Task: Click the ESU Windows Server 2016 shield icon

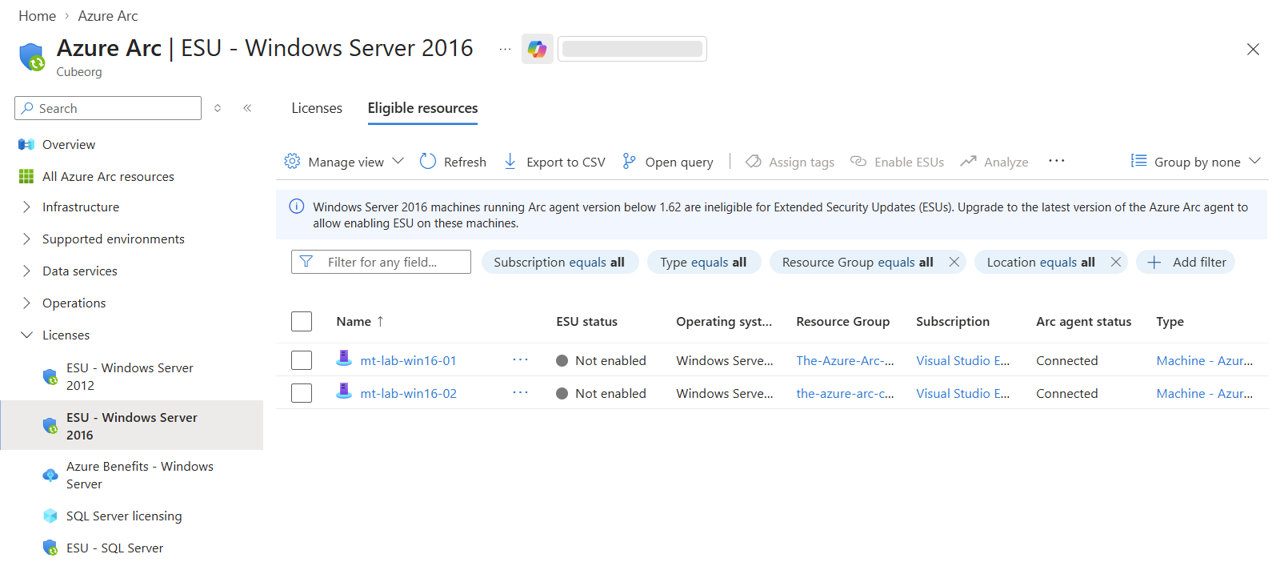Action: [x=50, y=426]
